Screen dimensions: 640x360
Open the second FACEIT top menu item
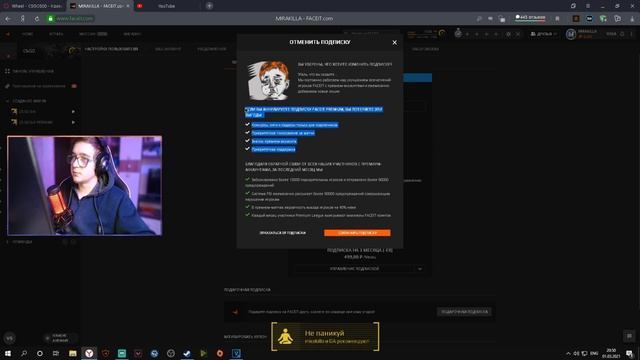(x=56, y=34)
